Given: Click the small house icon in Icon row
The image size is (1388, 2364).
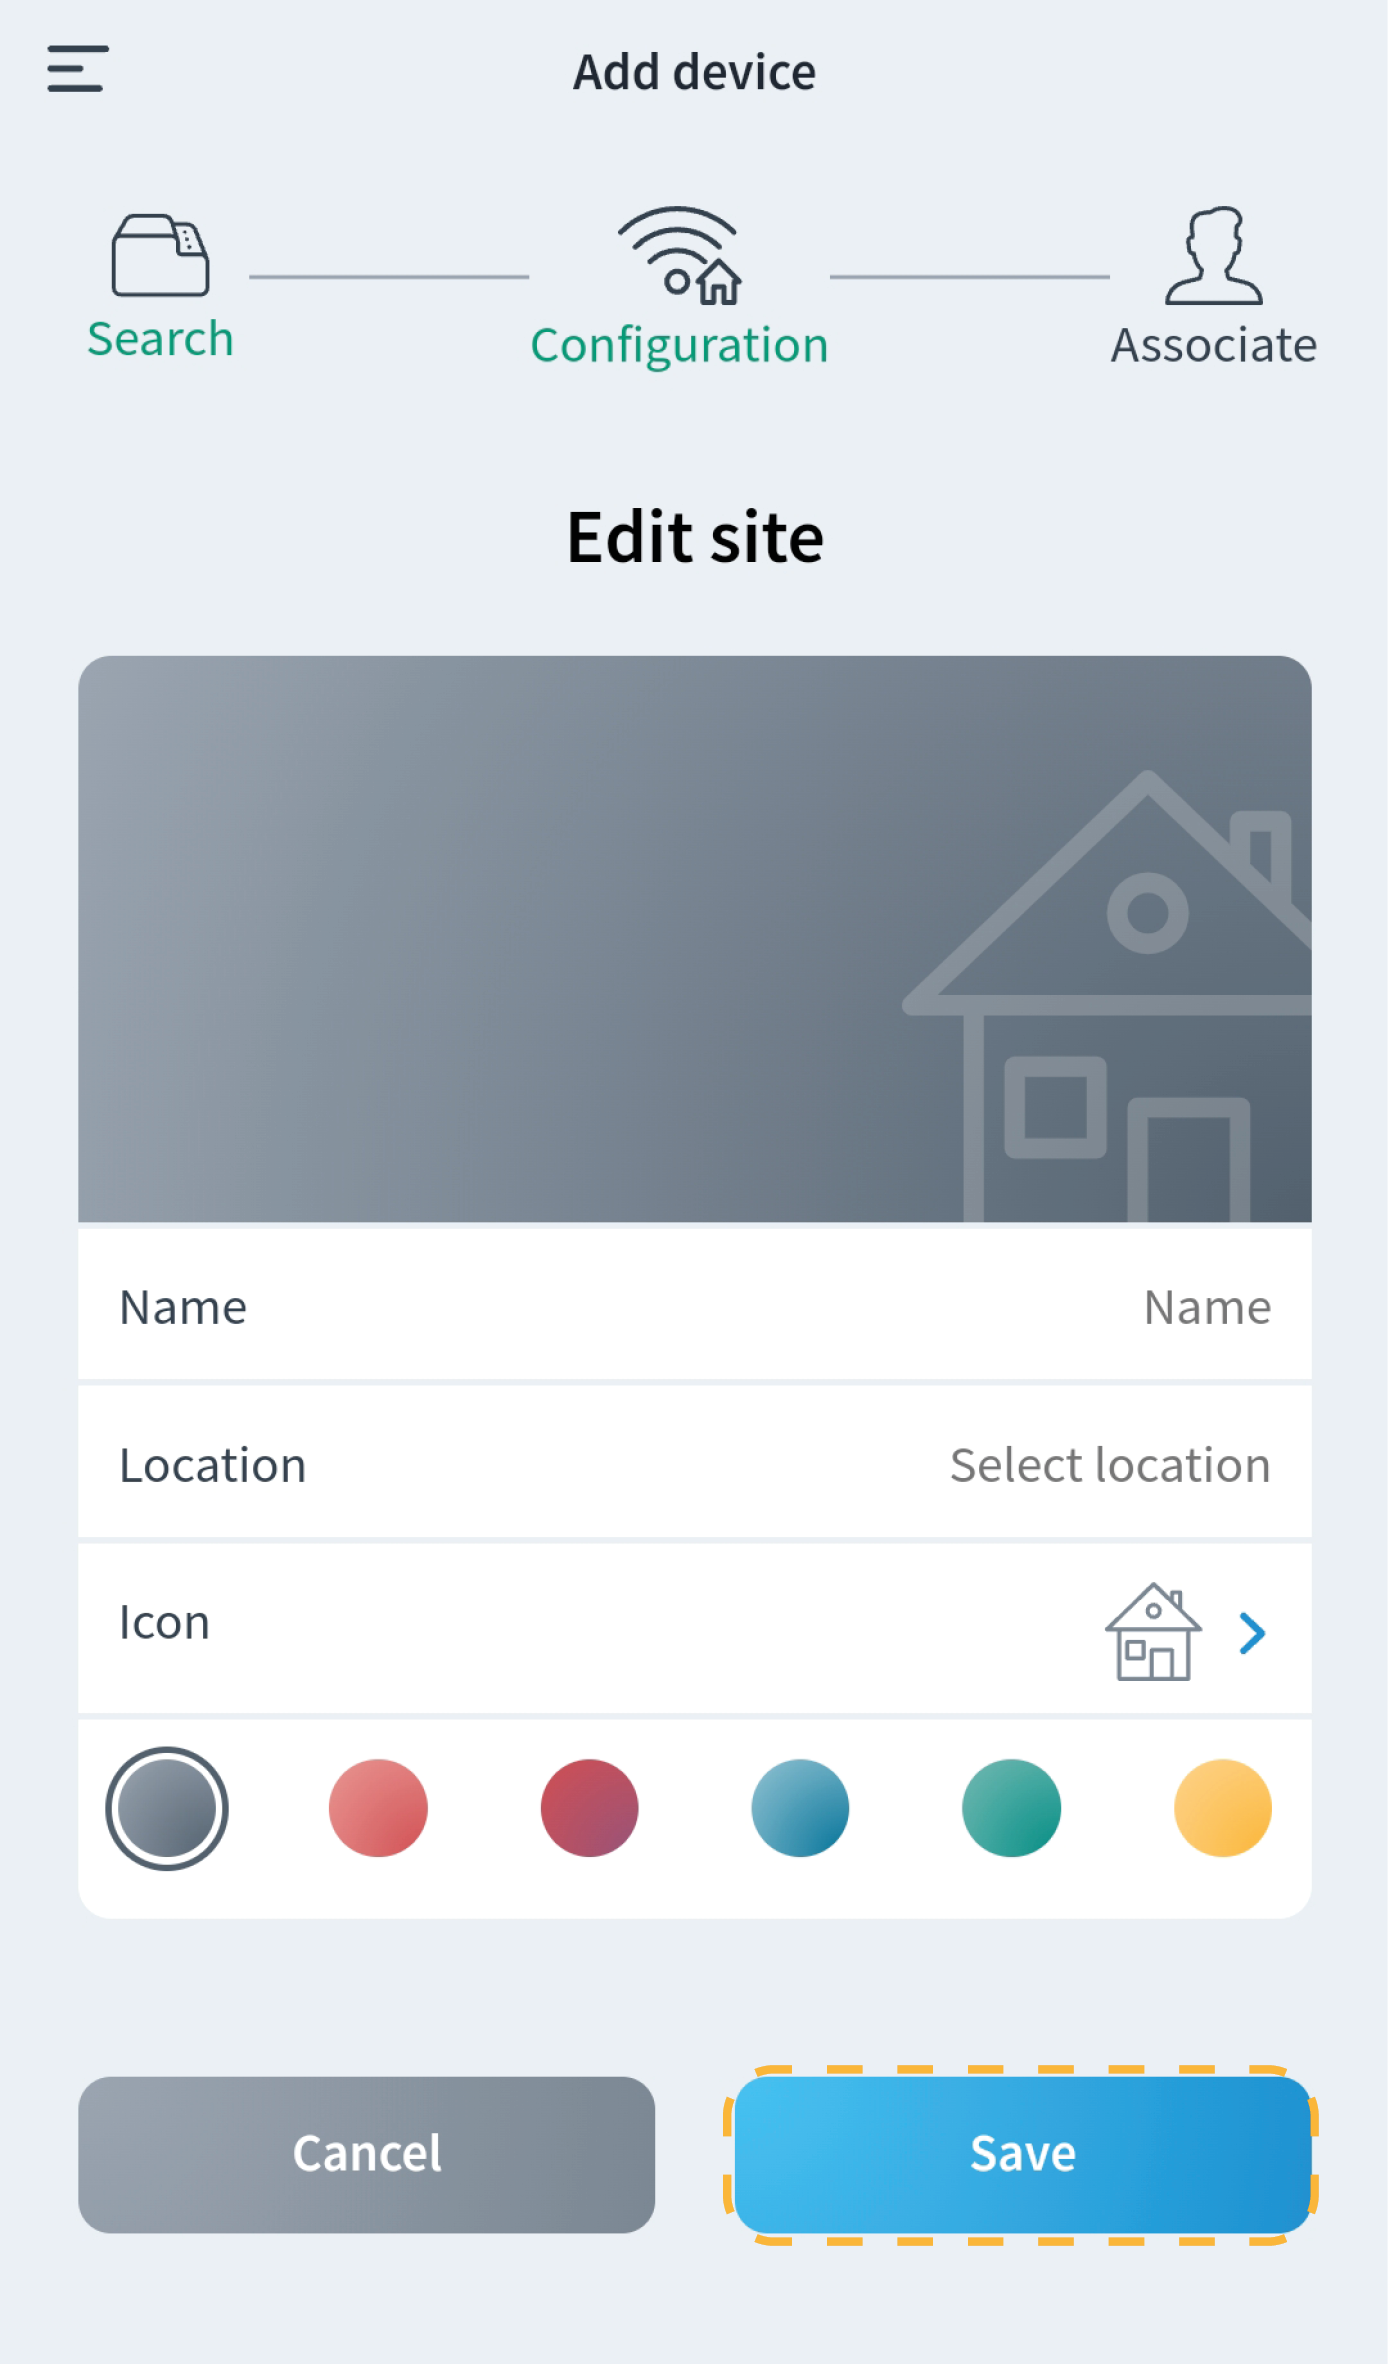Looking at the screenshot, I should coord(1152,1632).
